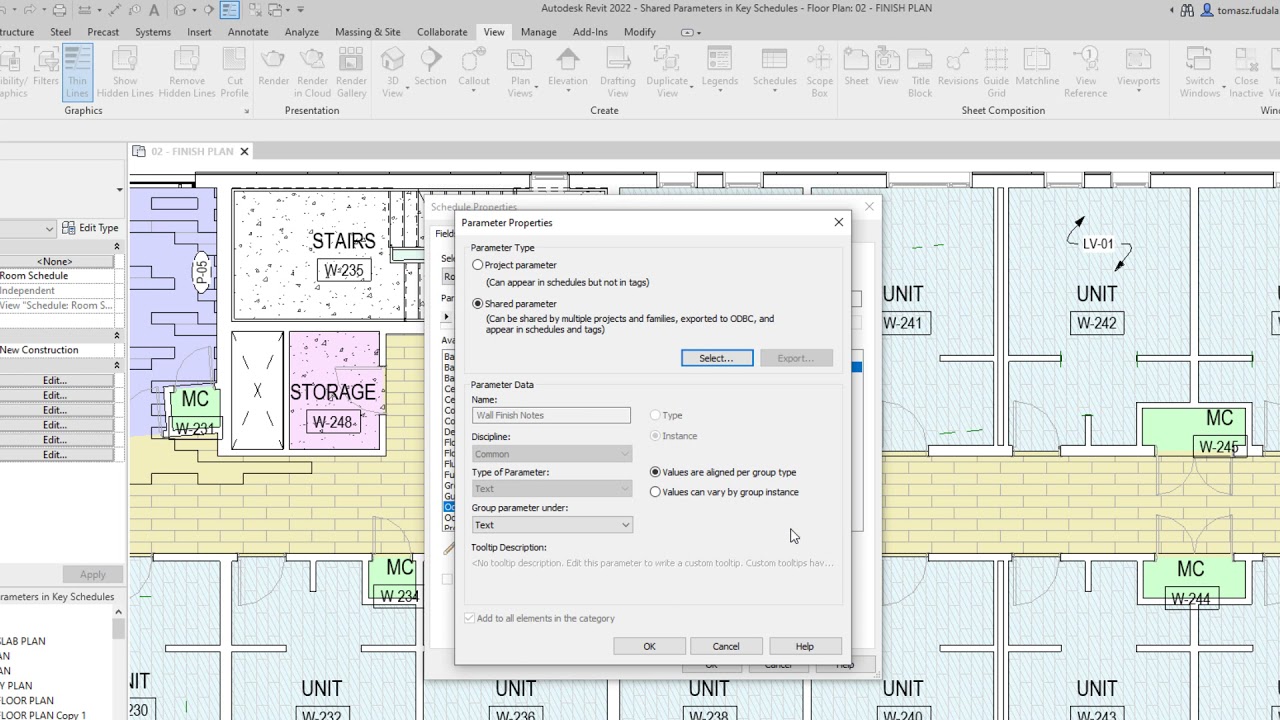Open the Group parameter under dropdown

pos(552,525)
